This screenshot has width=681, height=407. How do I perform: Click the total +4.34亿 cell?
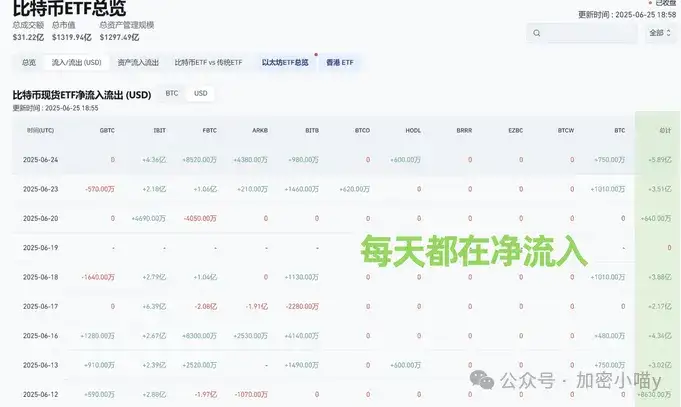pos(659,336)
